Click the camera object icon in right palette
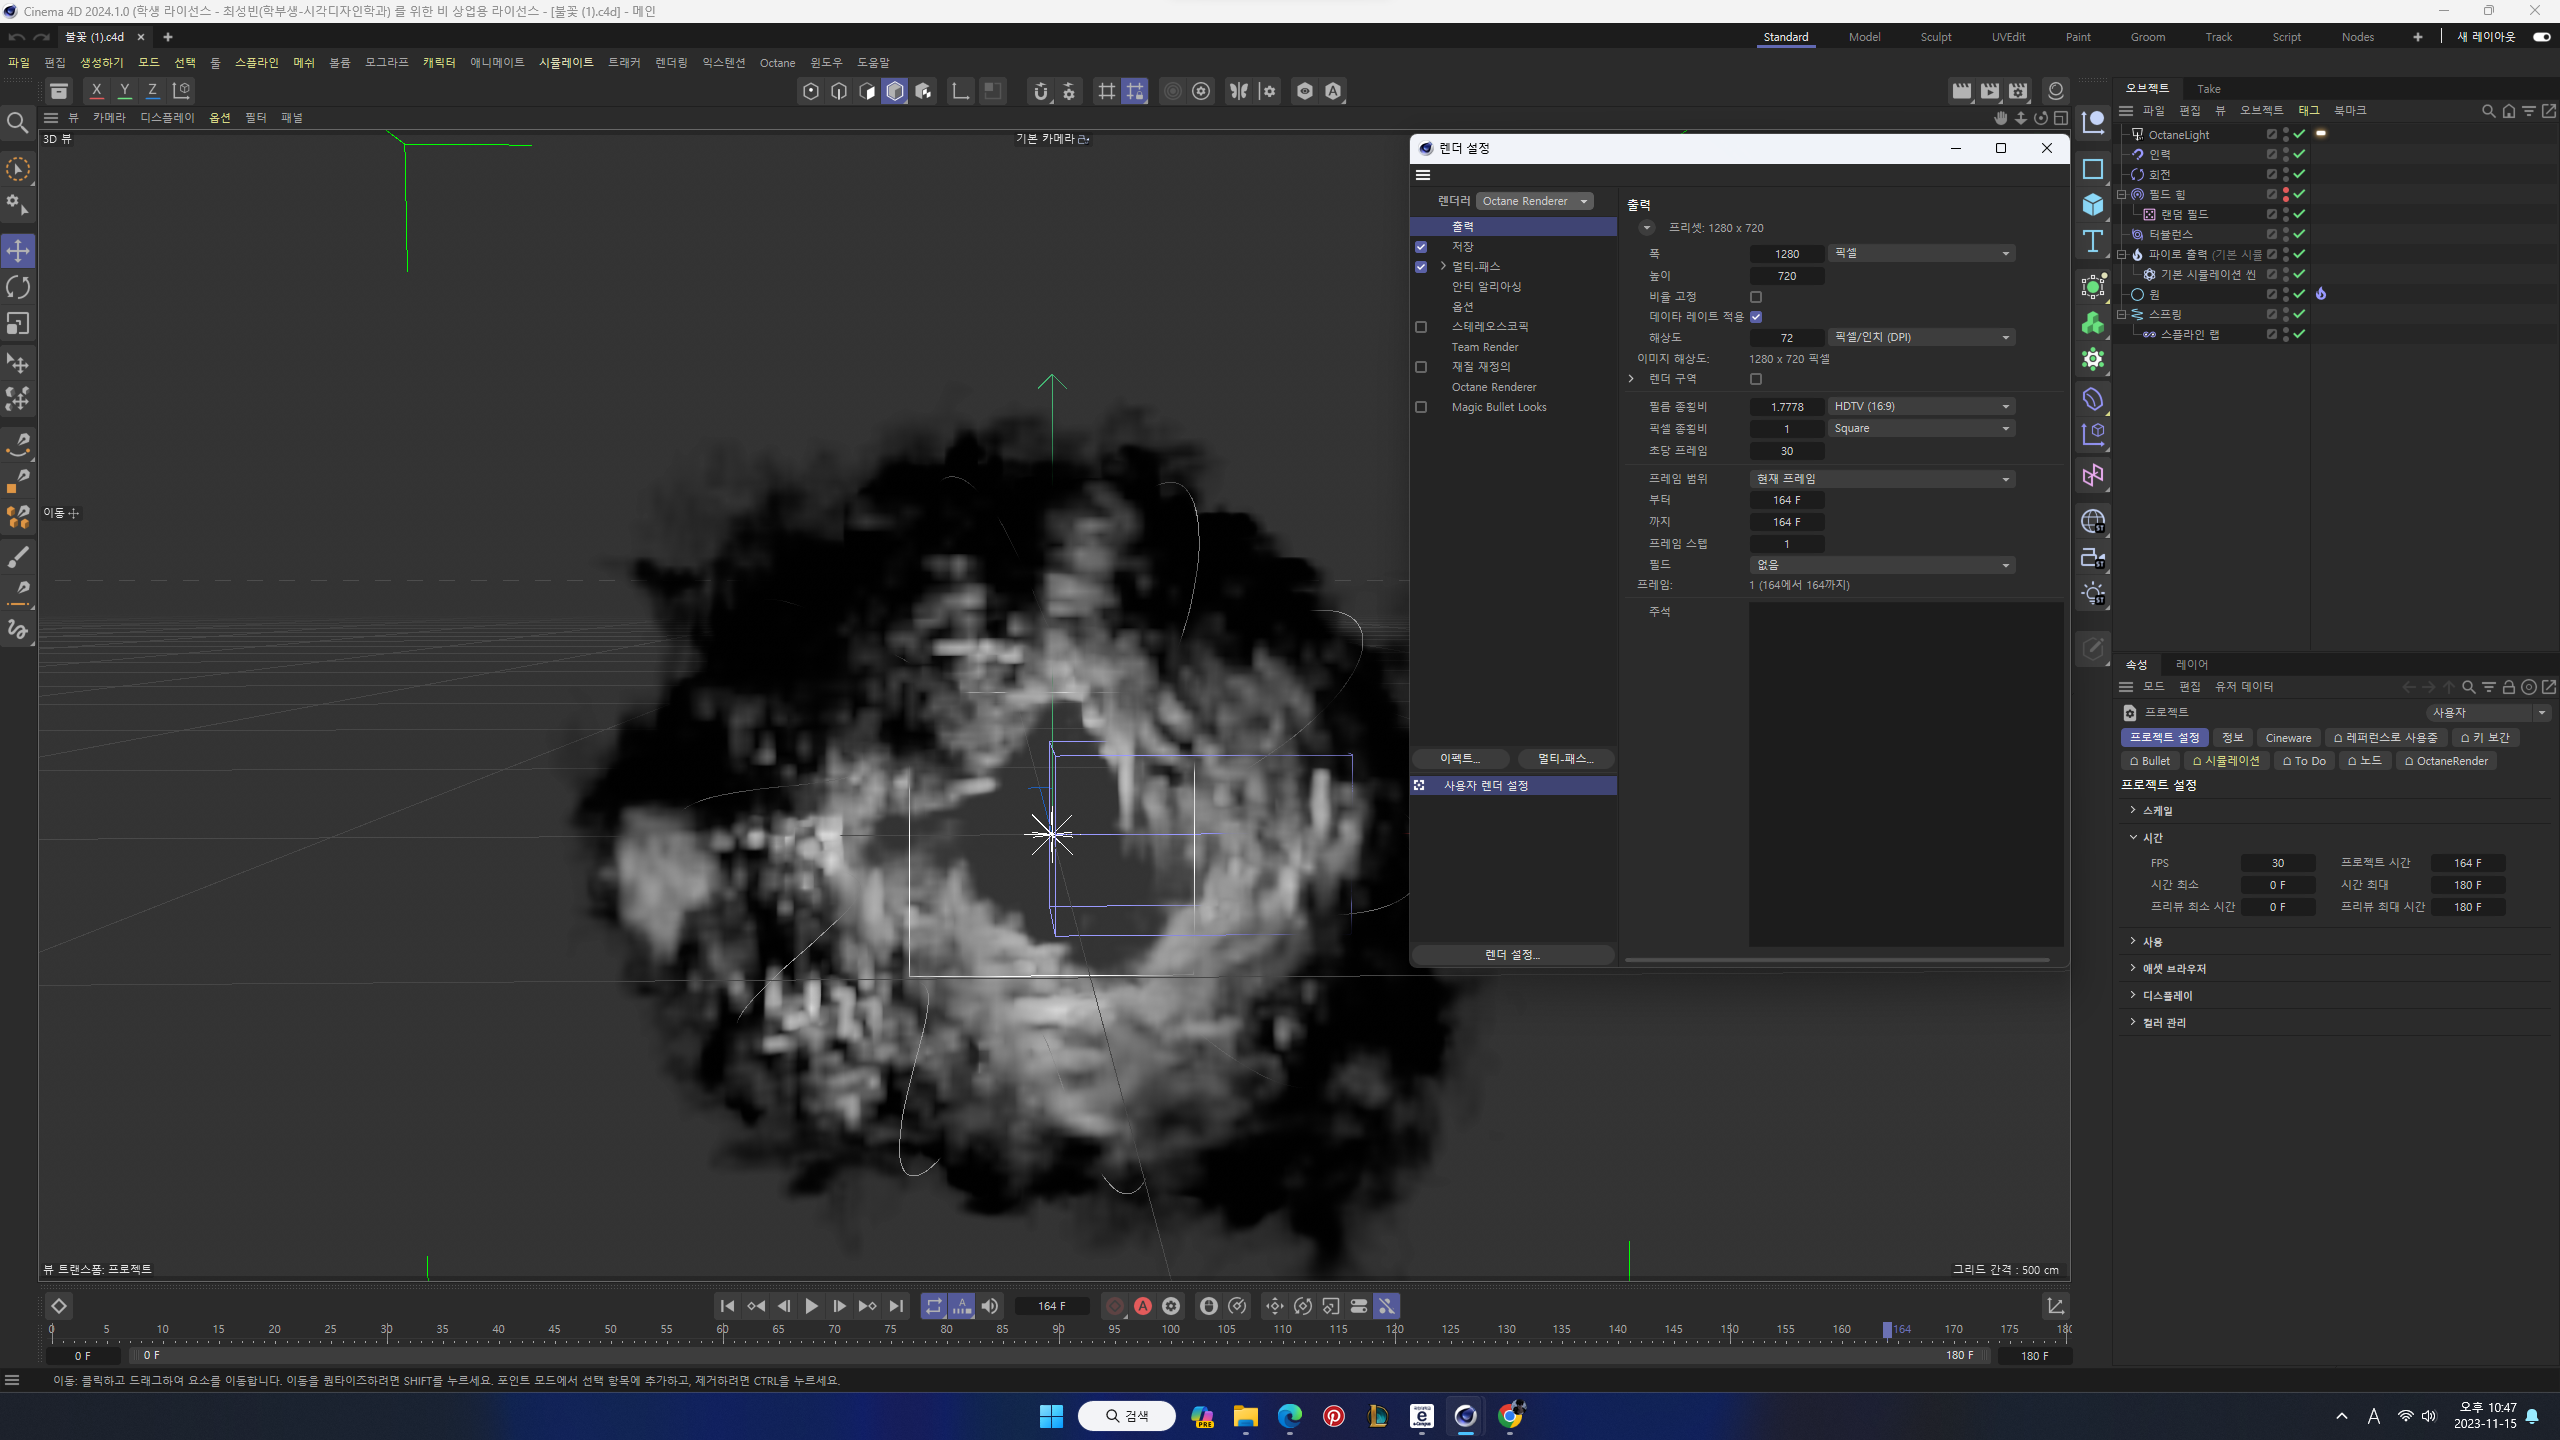 coord(2093,559)
